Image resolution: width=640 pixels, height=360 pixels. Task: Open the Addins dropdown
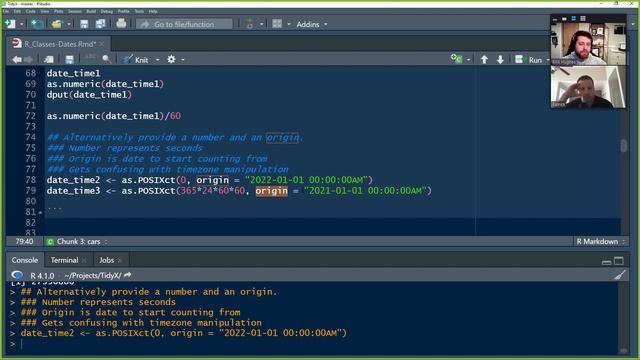pos(312,24)
